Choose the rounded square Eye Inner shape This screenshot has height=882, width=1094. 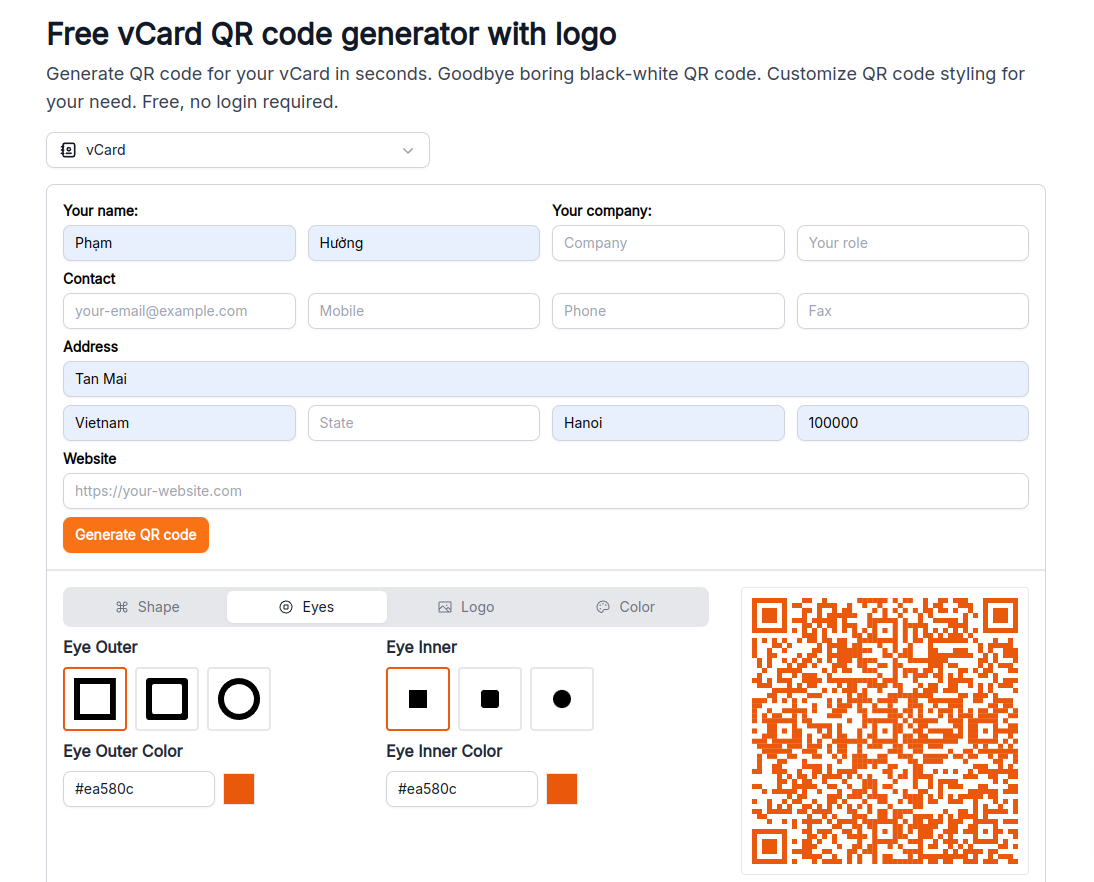[490, 698]
